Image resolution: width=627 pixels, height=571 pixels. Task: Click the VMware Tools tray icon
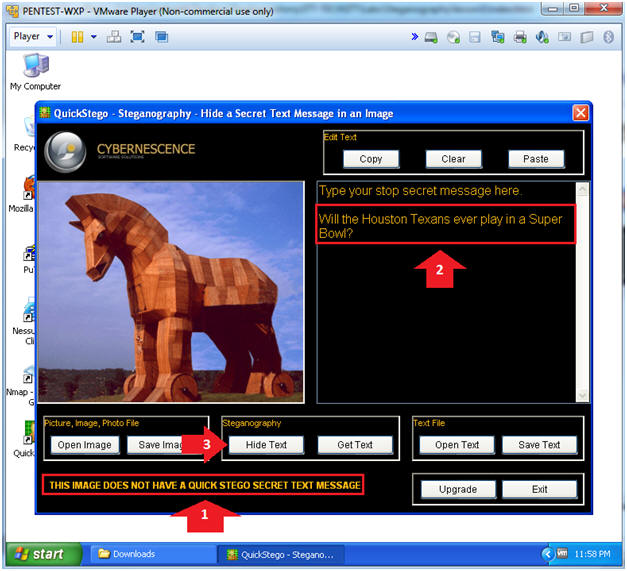coord(562,554)
